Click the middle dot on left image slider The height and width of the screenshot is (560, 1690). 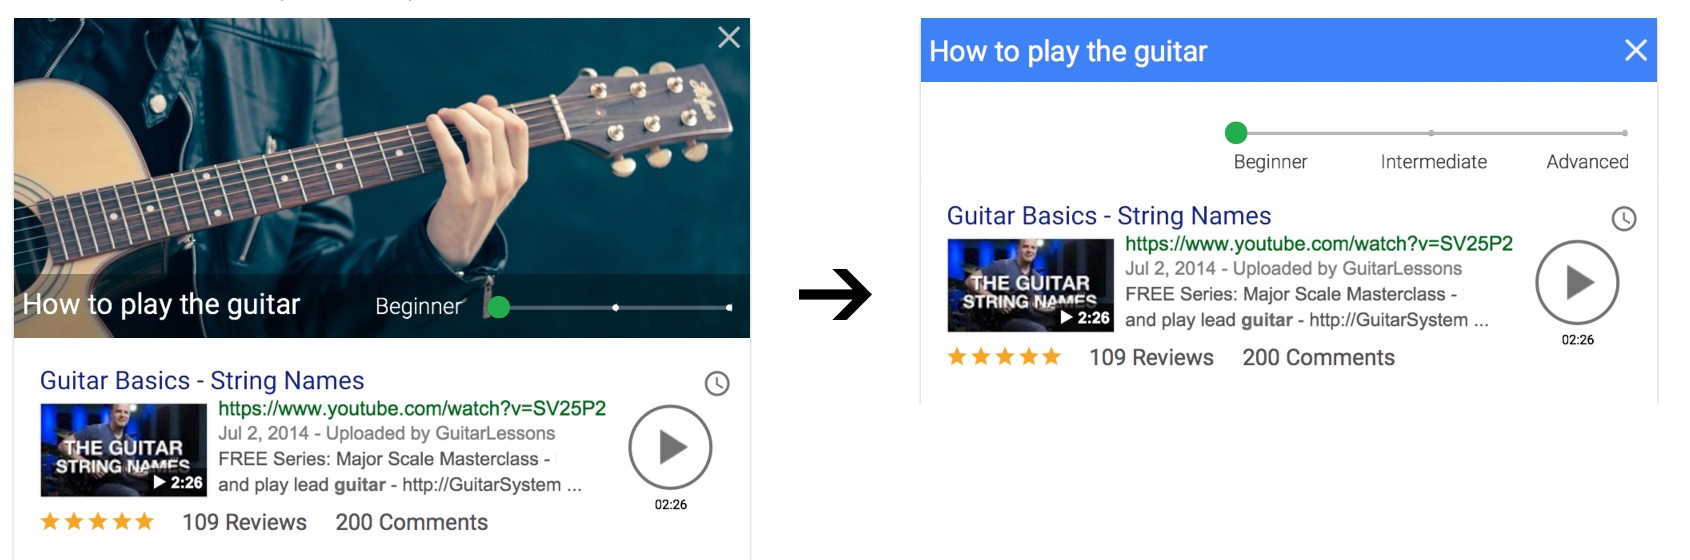point(615,308)
